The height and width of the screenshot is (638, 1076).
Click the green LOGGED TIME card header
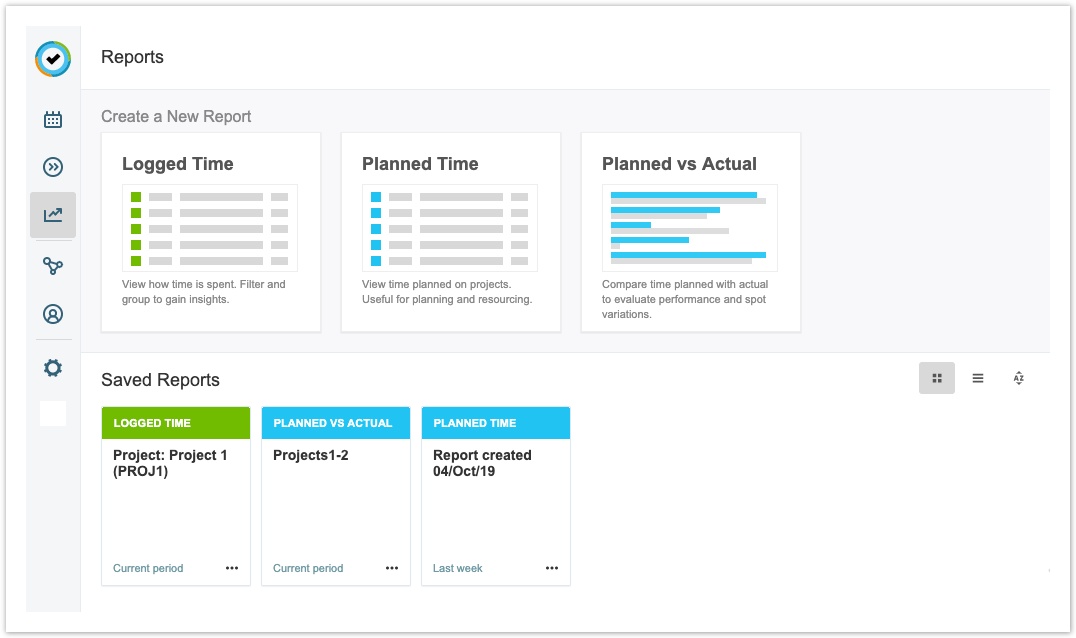pyautogui.click(x=176, y=423)
